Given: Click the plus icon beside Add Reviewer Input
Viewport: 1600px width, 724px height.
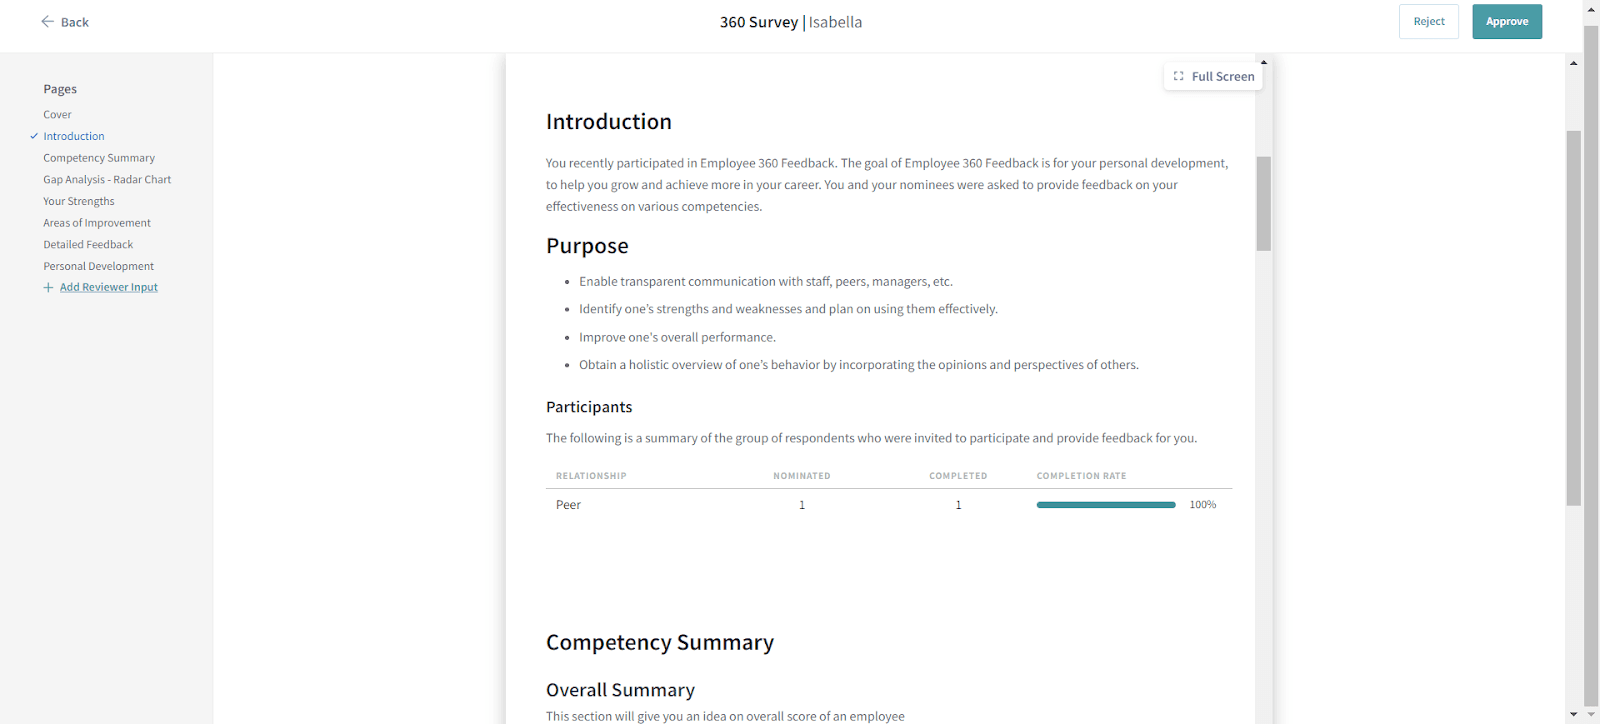Looking at the screenshot, I should tap(48, 288).
